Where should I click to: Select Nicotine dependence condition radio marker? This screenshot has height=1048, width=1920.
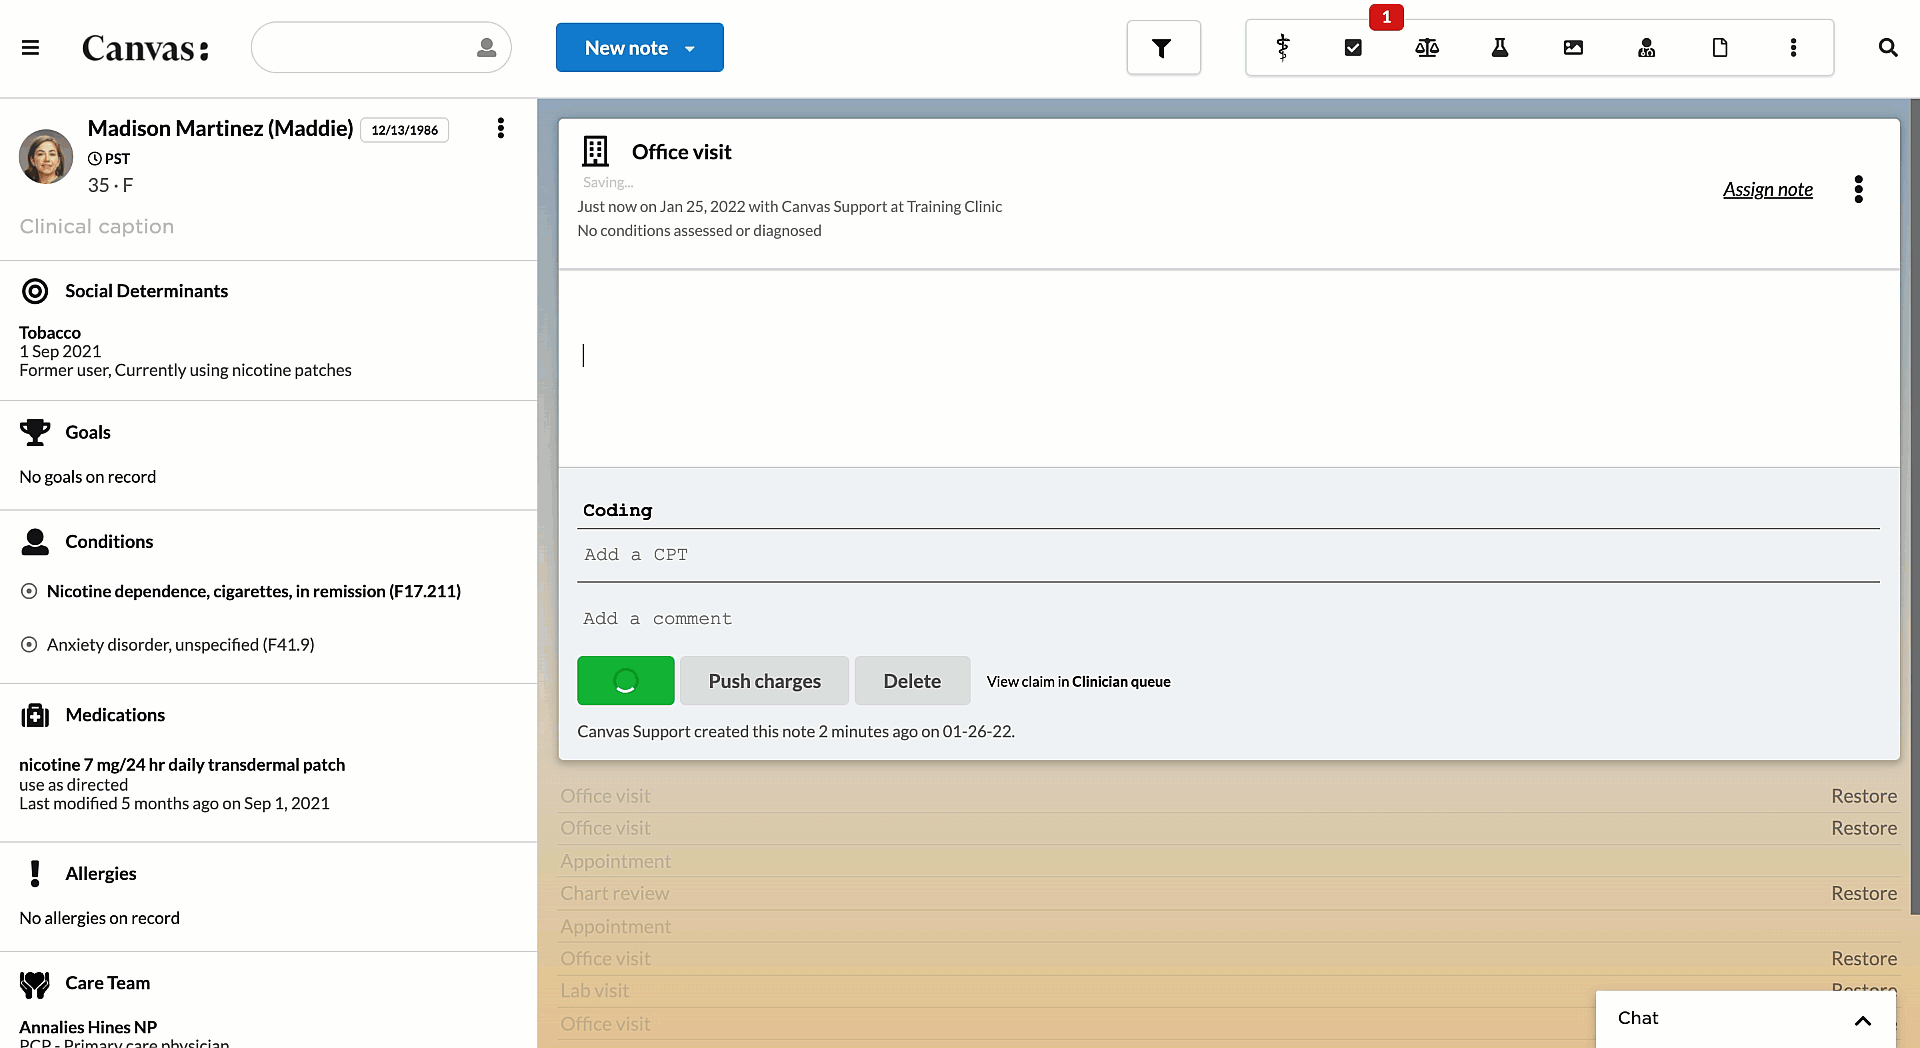click(x=29, y=592)
